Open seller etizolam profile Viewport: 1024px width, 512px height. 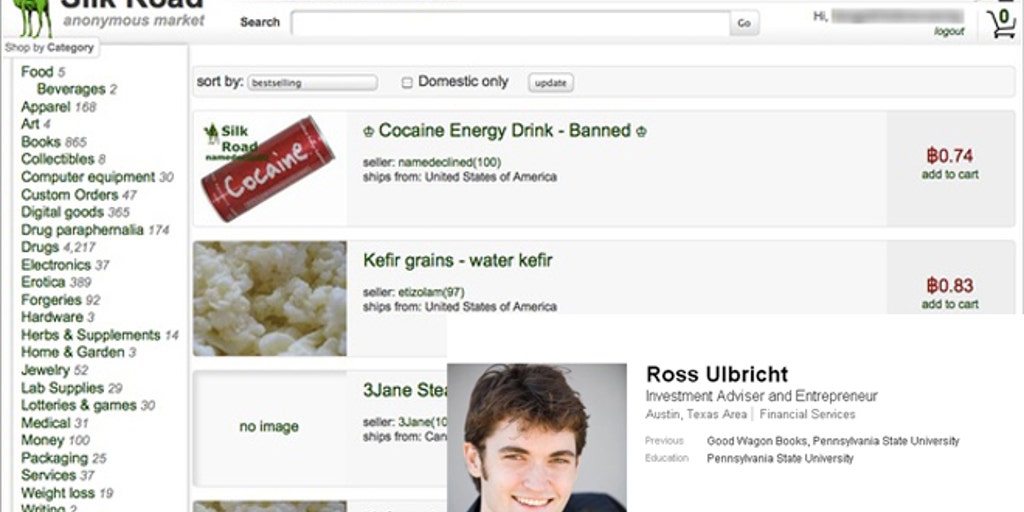click(x=432, y=292)
